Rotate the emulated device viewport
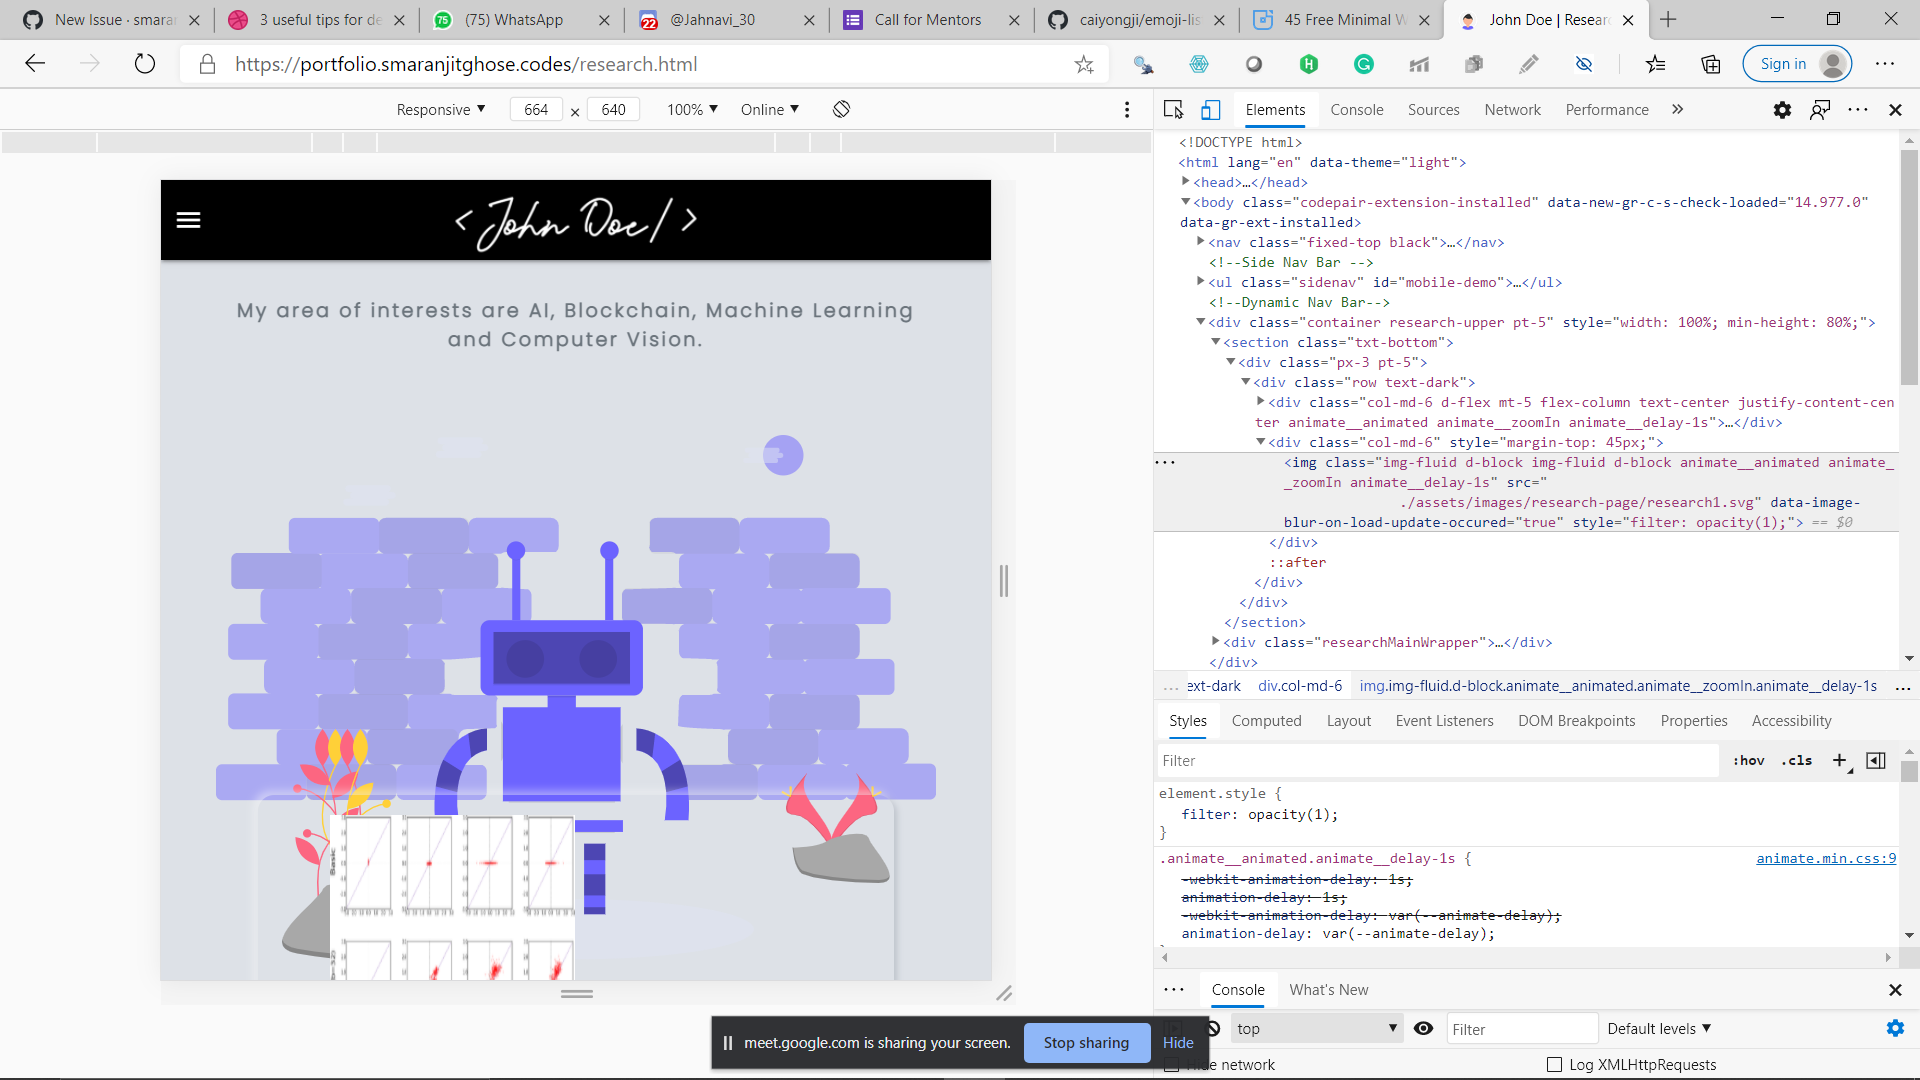The width and height of the screenshot is (1920, 1080). tap(840, 109)
